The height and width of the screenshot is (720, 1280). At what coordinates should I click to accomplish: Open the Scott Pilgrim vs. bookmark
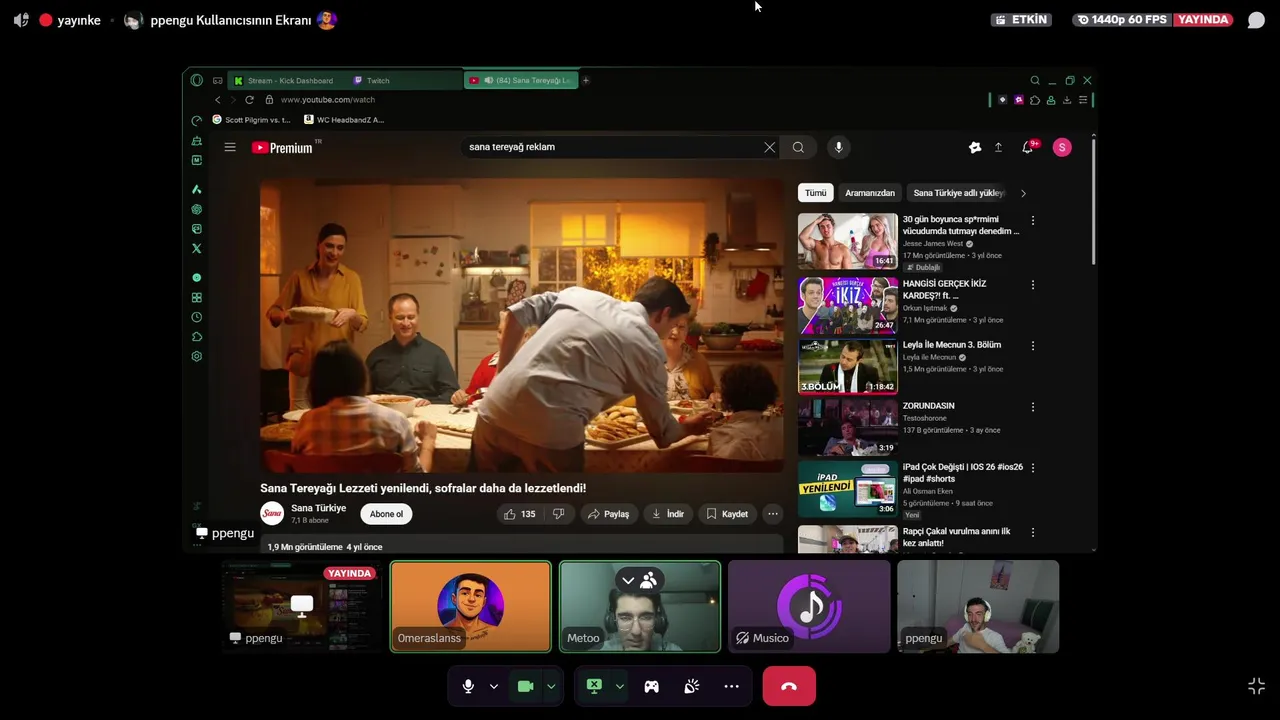coord(251,120)
